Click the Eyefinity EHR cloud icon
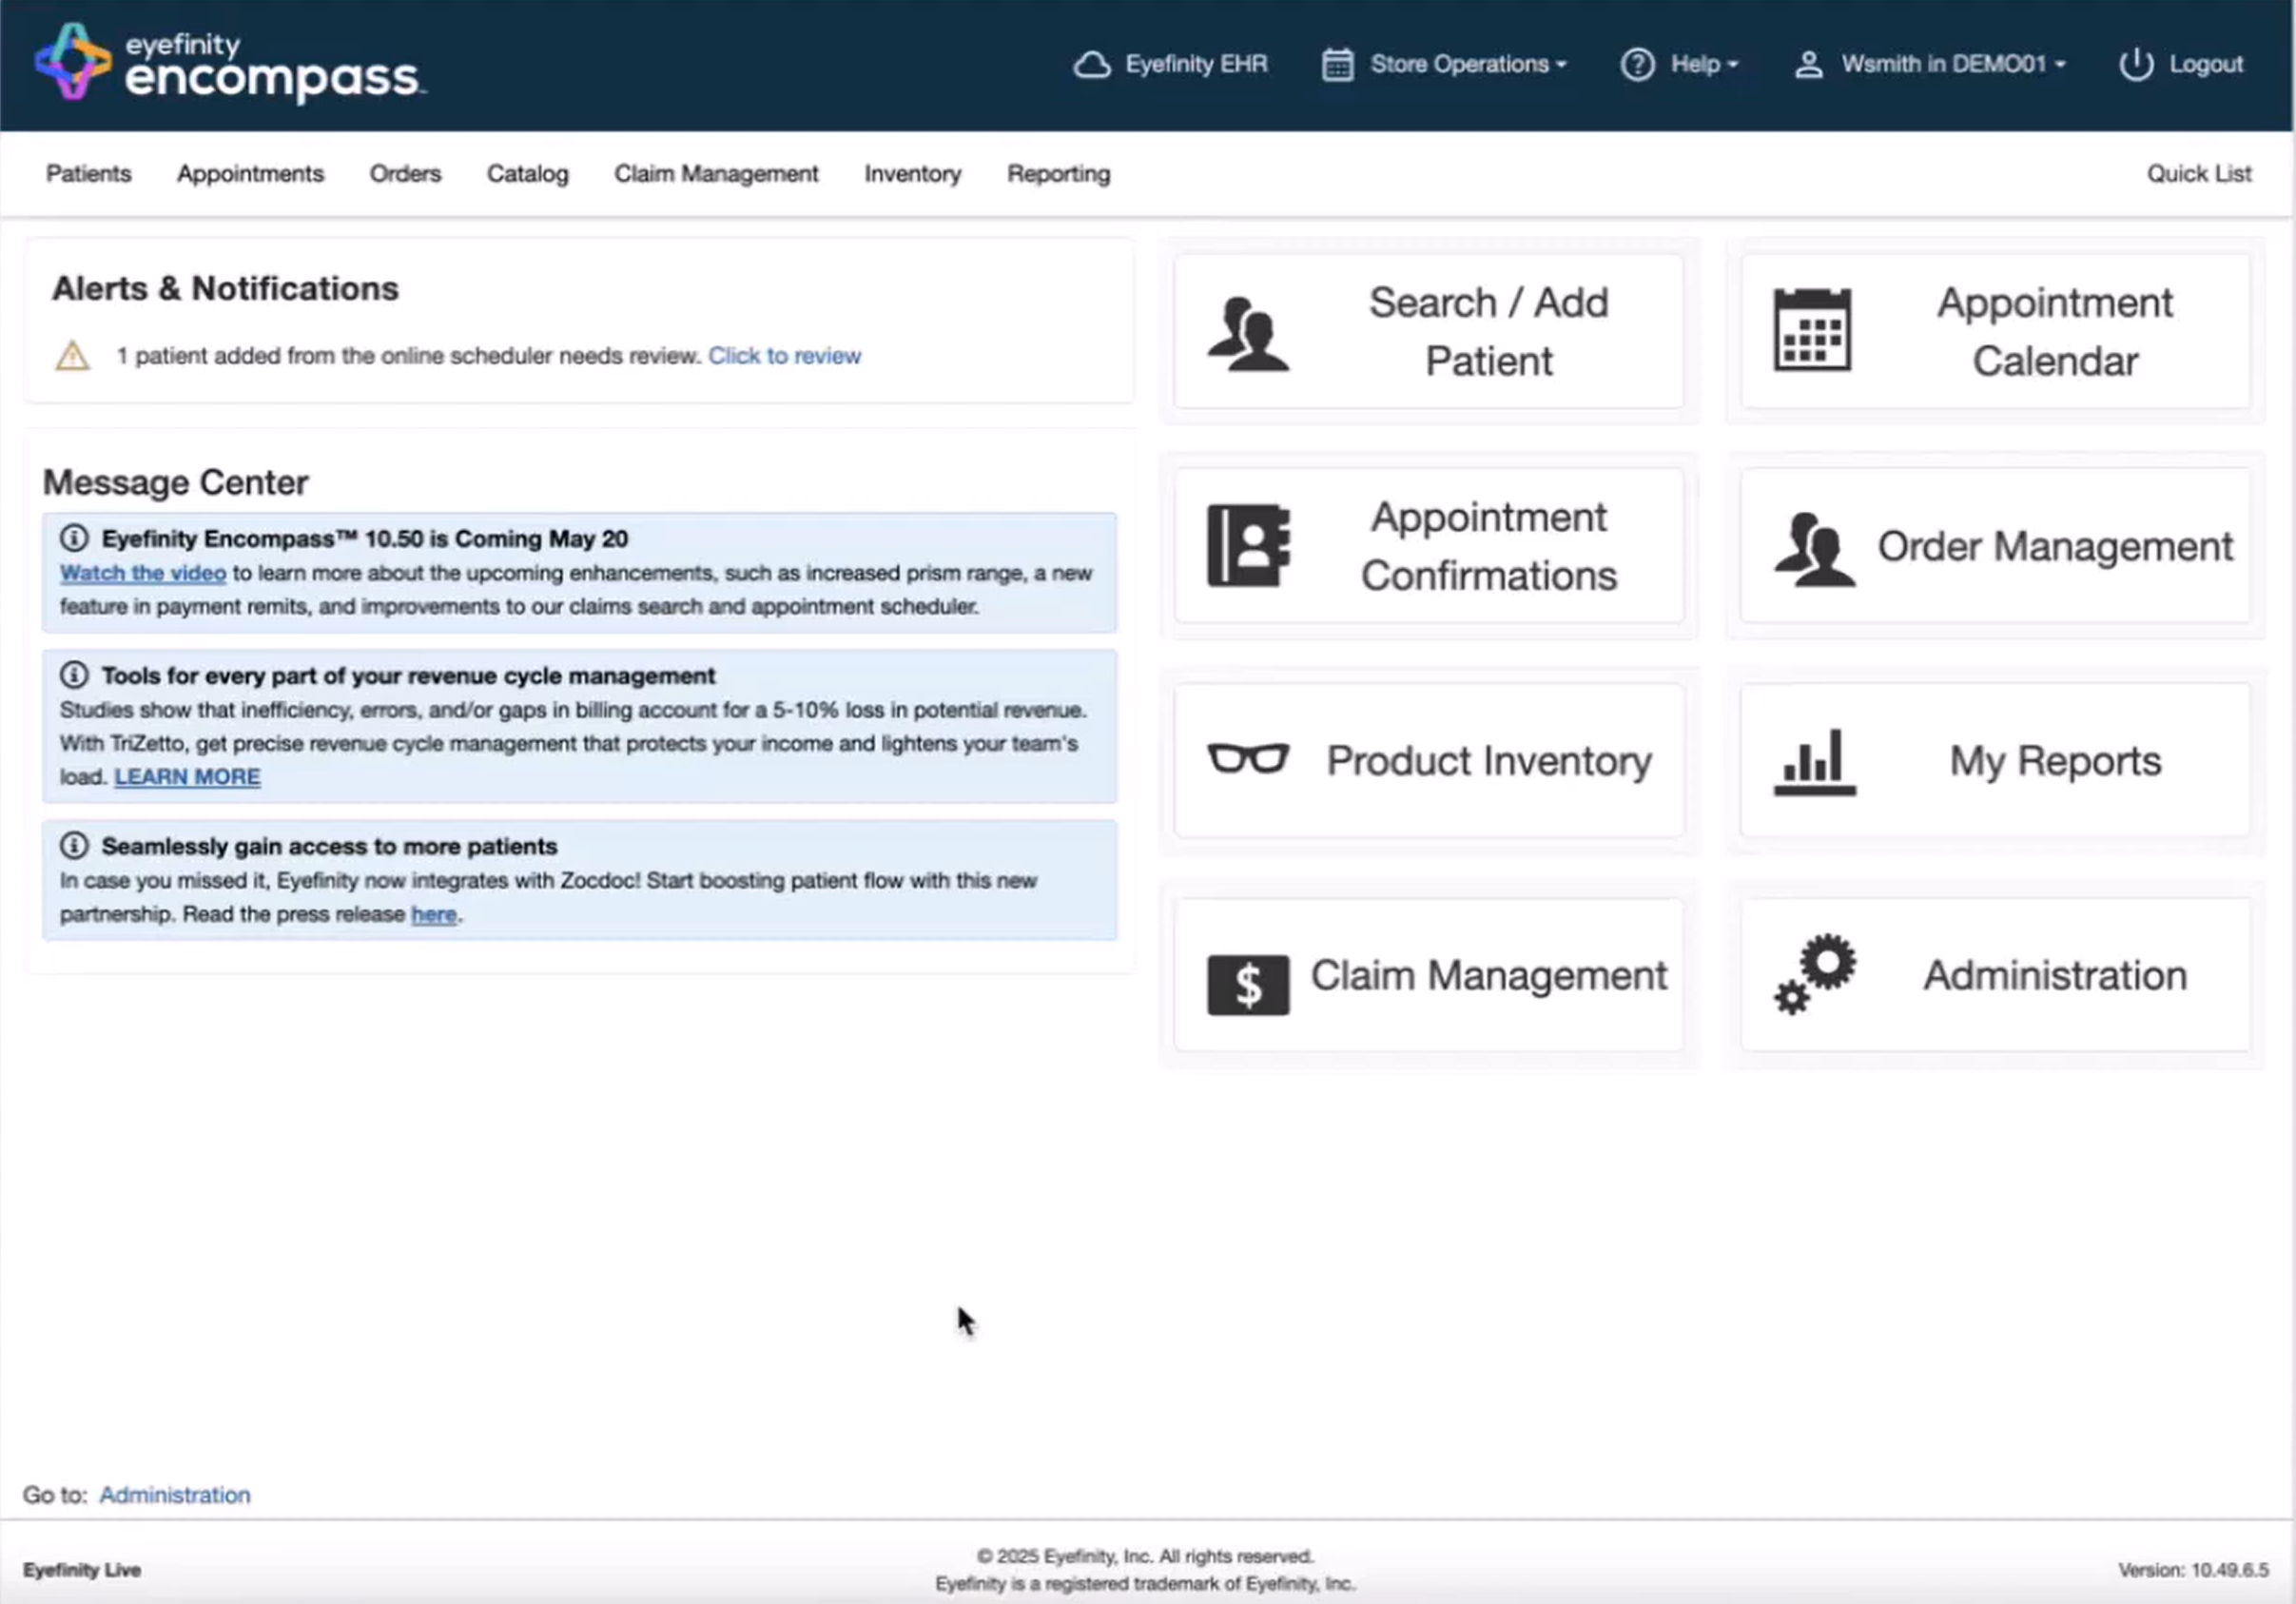 point(1091,65)
